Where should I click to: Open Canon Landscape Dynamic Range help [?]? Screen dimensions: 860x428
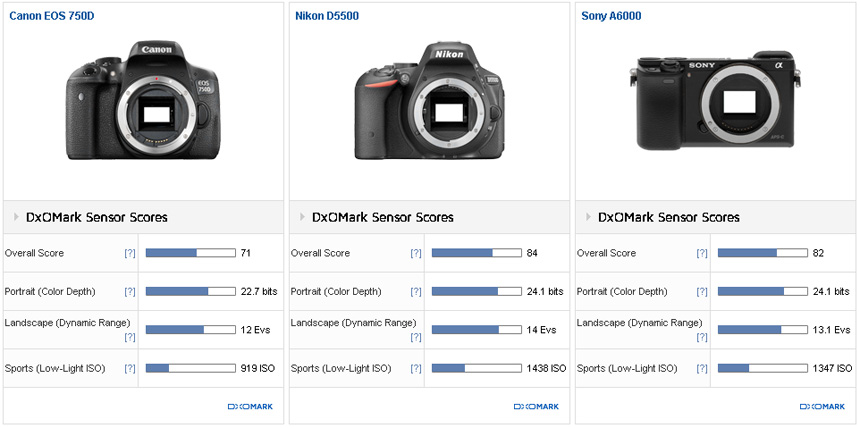(129, 337)
